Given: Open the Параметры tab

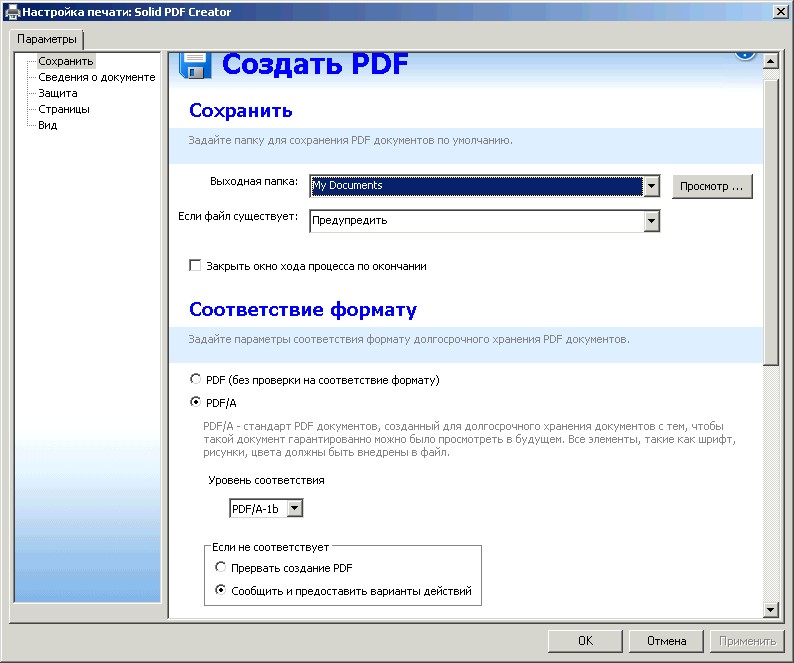Looking at the screenshot, I should [47, 39].
